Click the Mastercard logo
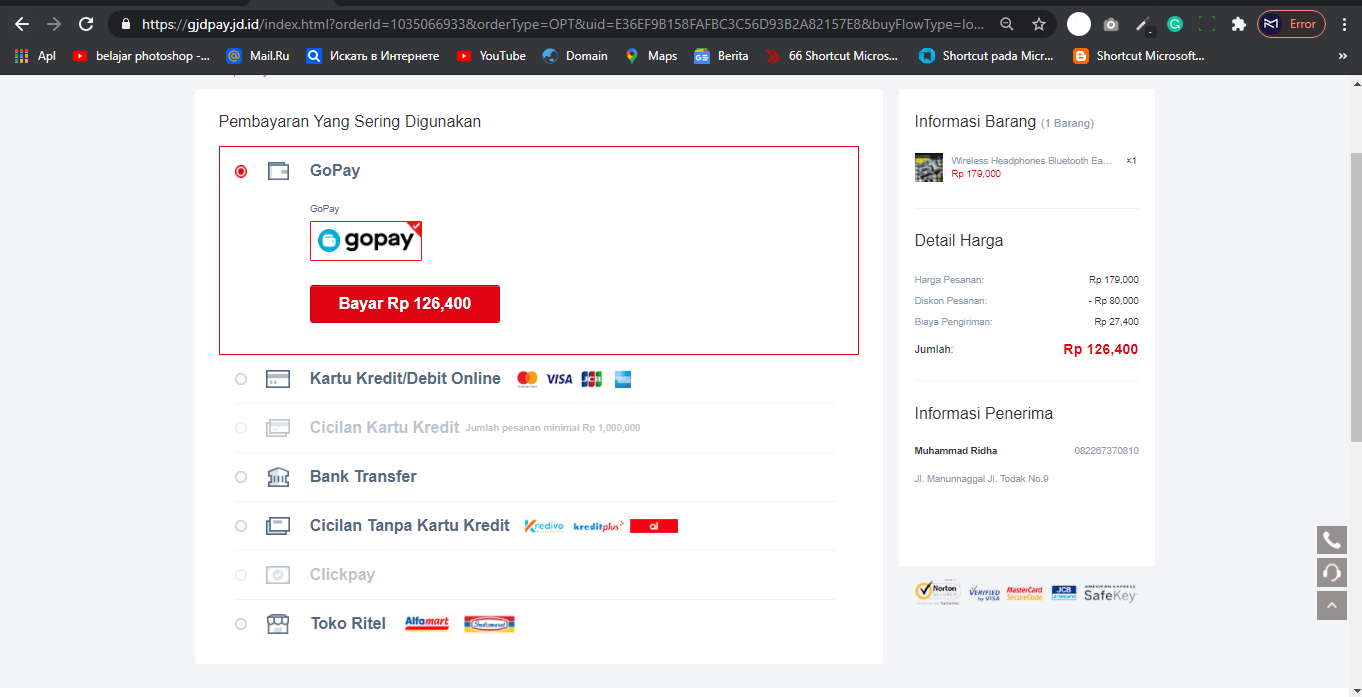1362x697 pixels. (527, 379)
